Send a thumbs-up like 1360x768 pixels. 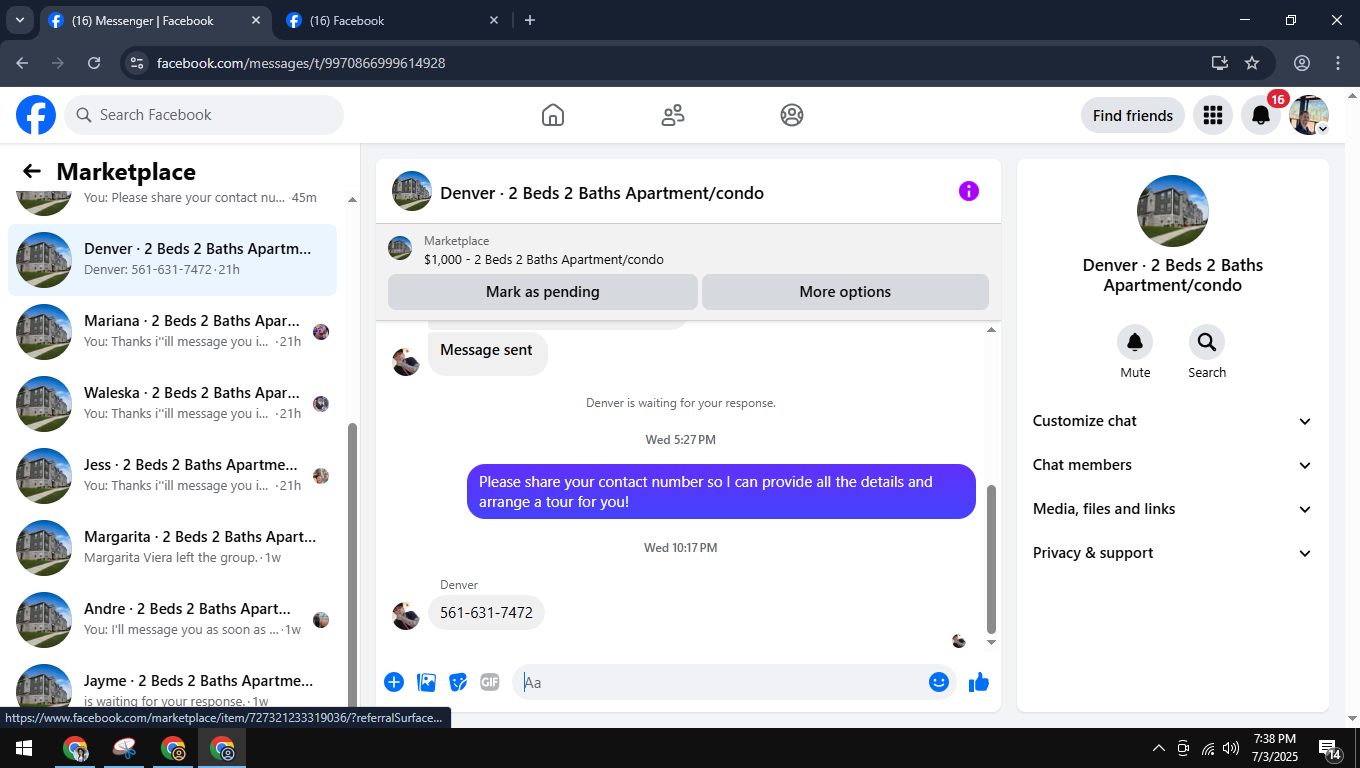tap(979, 682)
